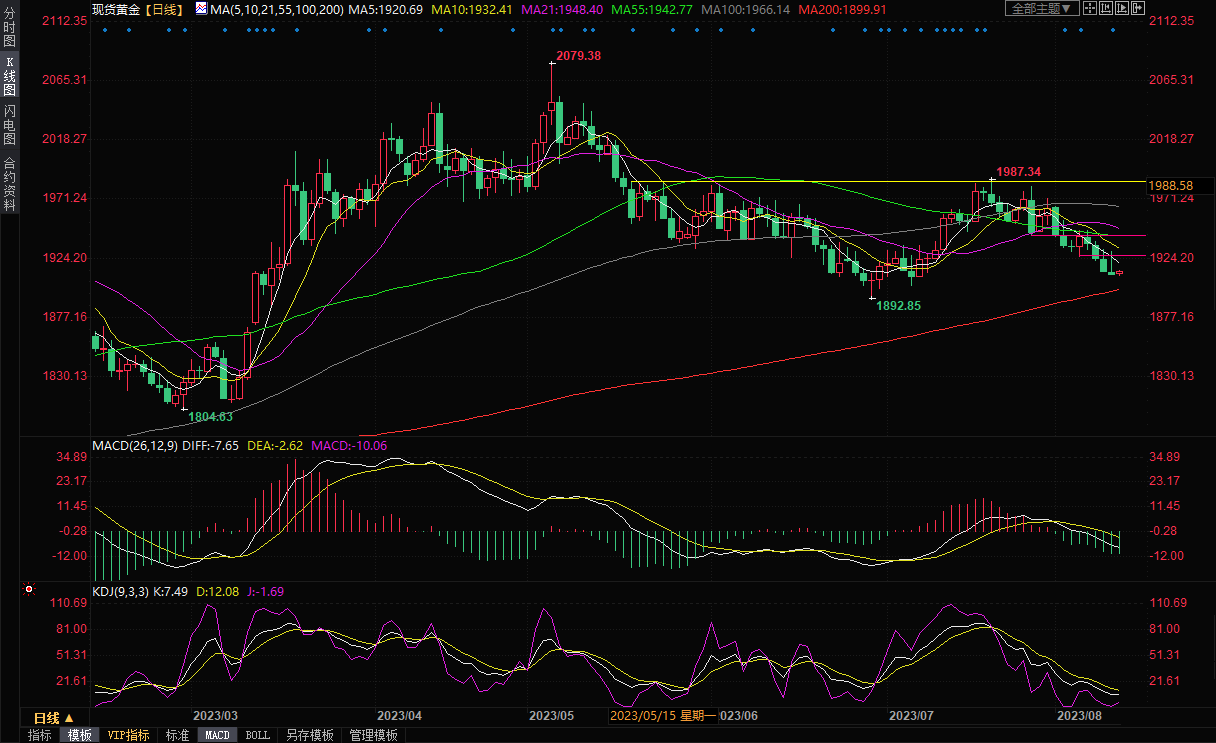Click the measure range icon at top right
1216x743 pixels.
tap(1106, 8)
